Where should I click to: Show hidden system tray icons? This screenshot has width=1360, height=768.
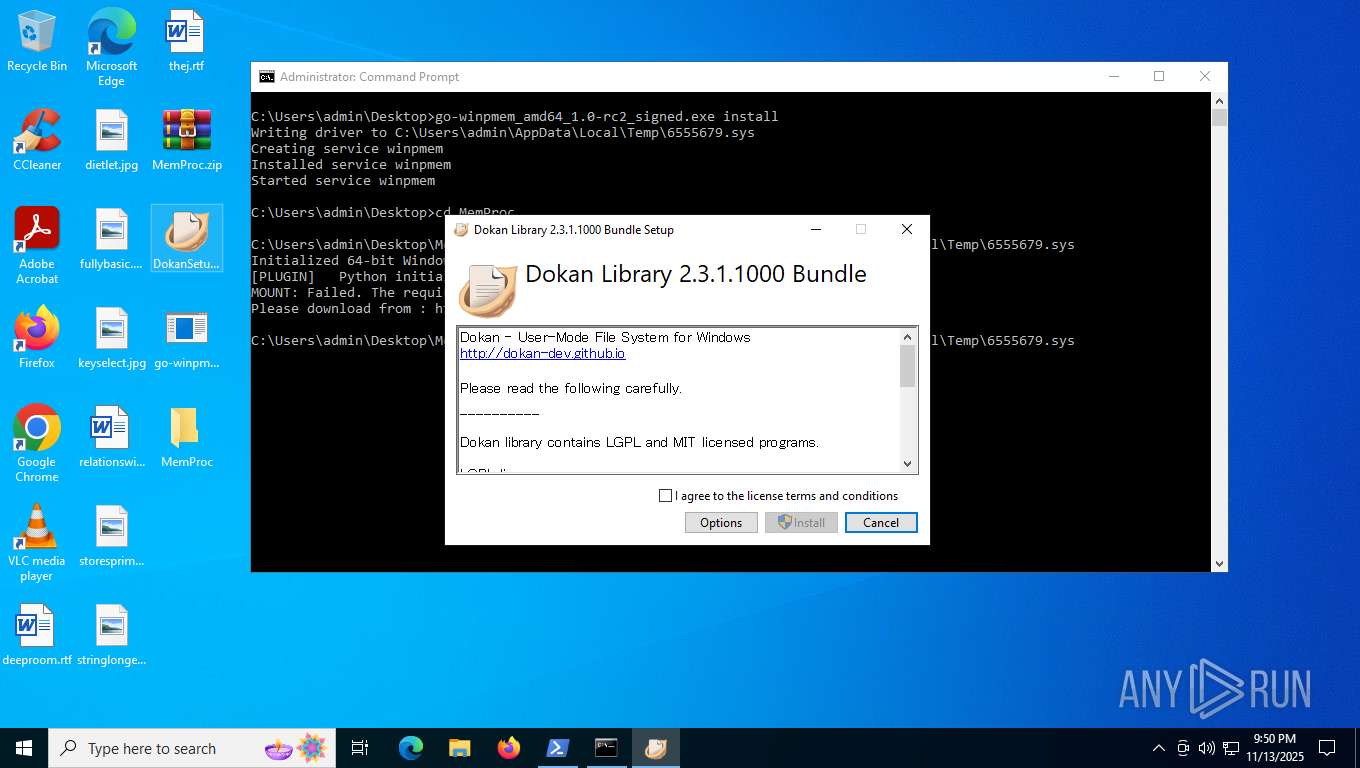click(x=1159, y=748)
